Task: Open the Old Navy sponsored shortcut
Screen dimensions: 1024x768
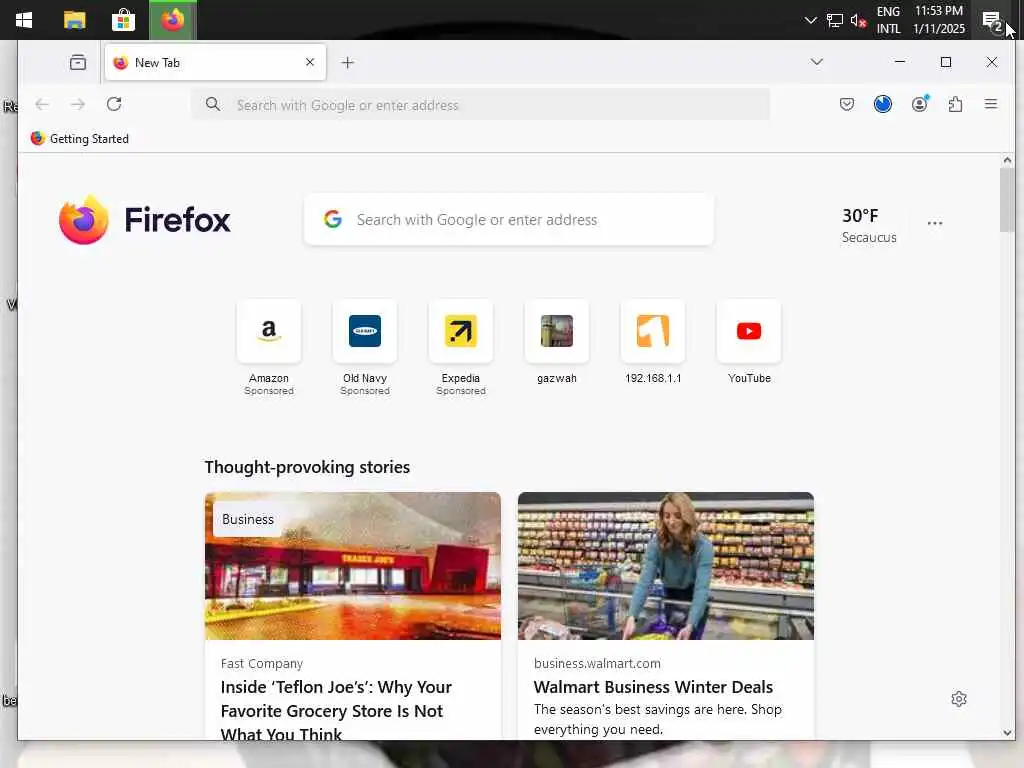Action: [x=364, y=347]
